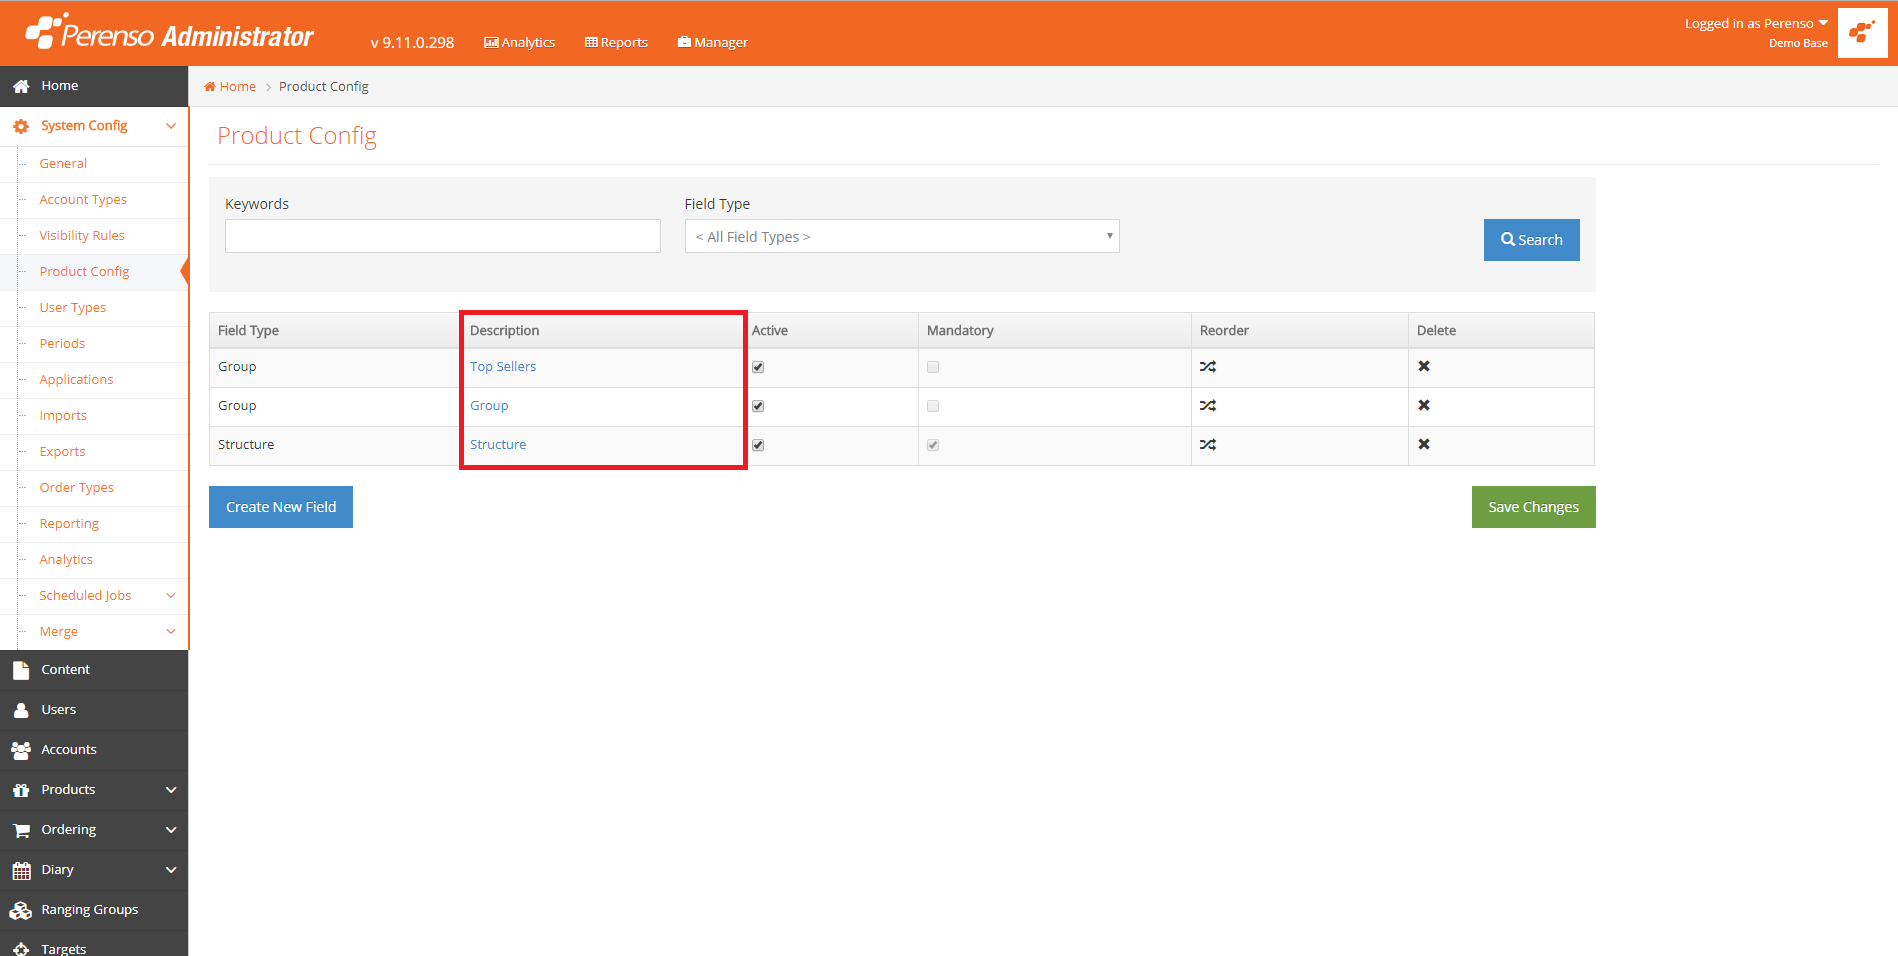The width and height of the screenshot is (1898, 956).
Task: Click the Products gift icon in sidebar
Action: pos(21,790)
